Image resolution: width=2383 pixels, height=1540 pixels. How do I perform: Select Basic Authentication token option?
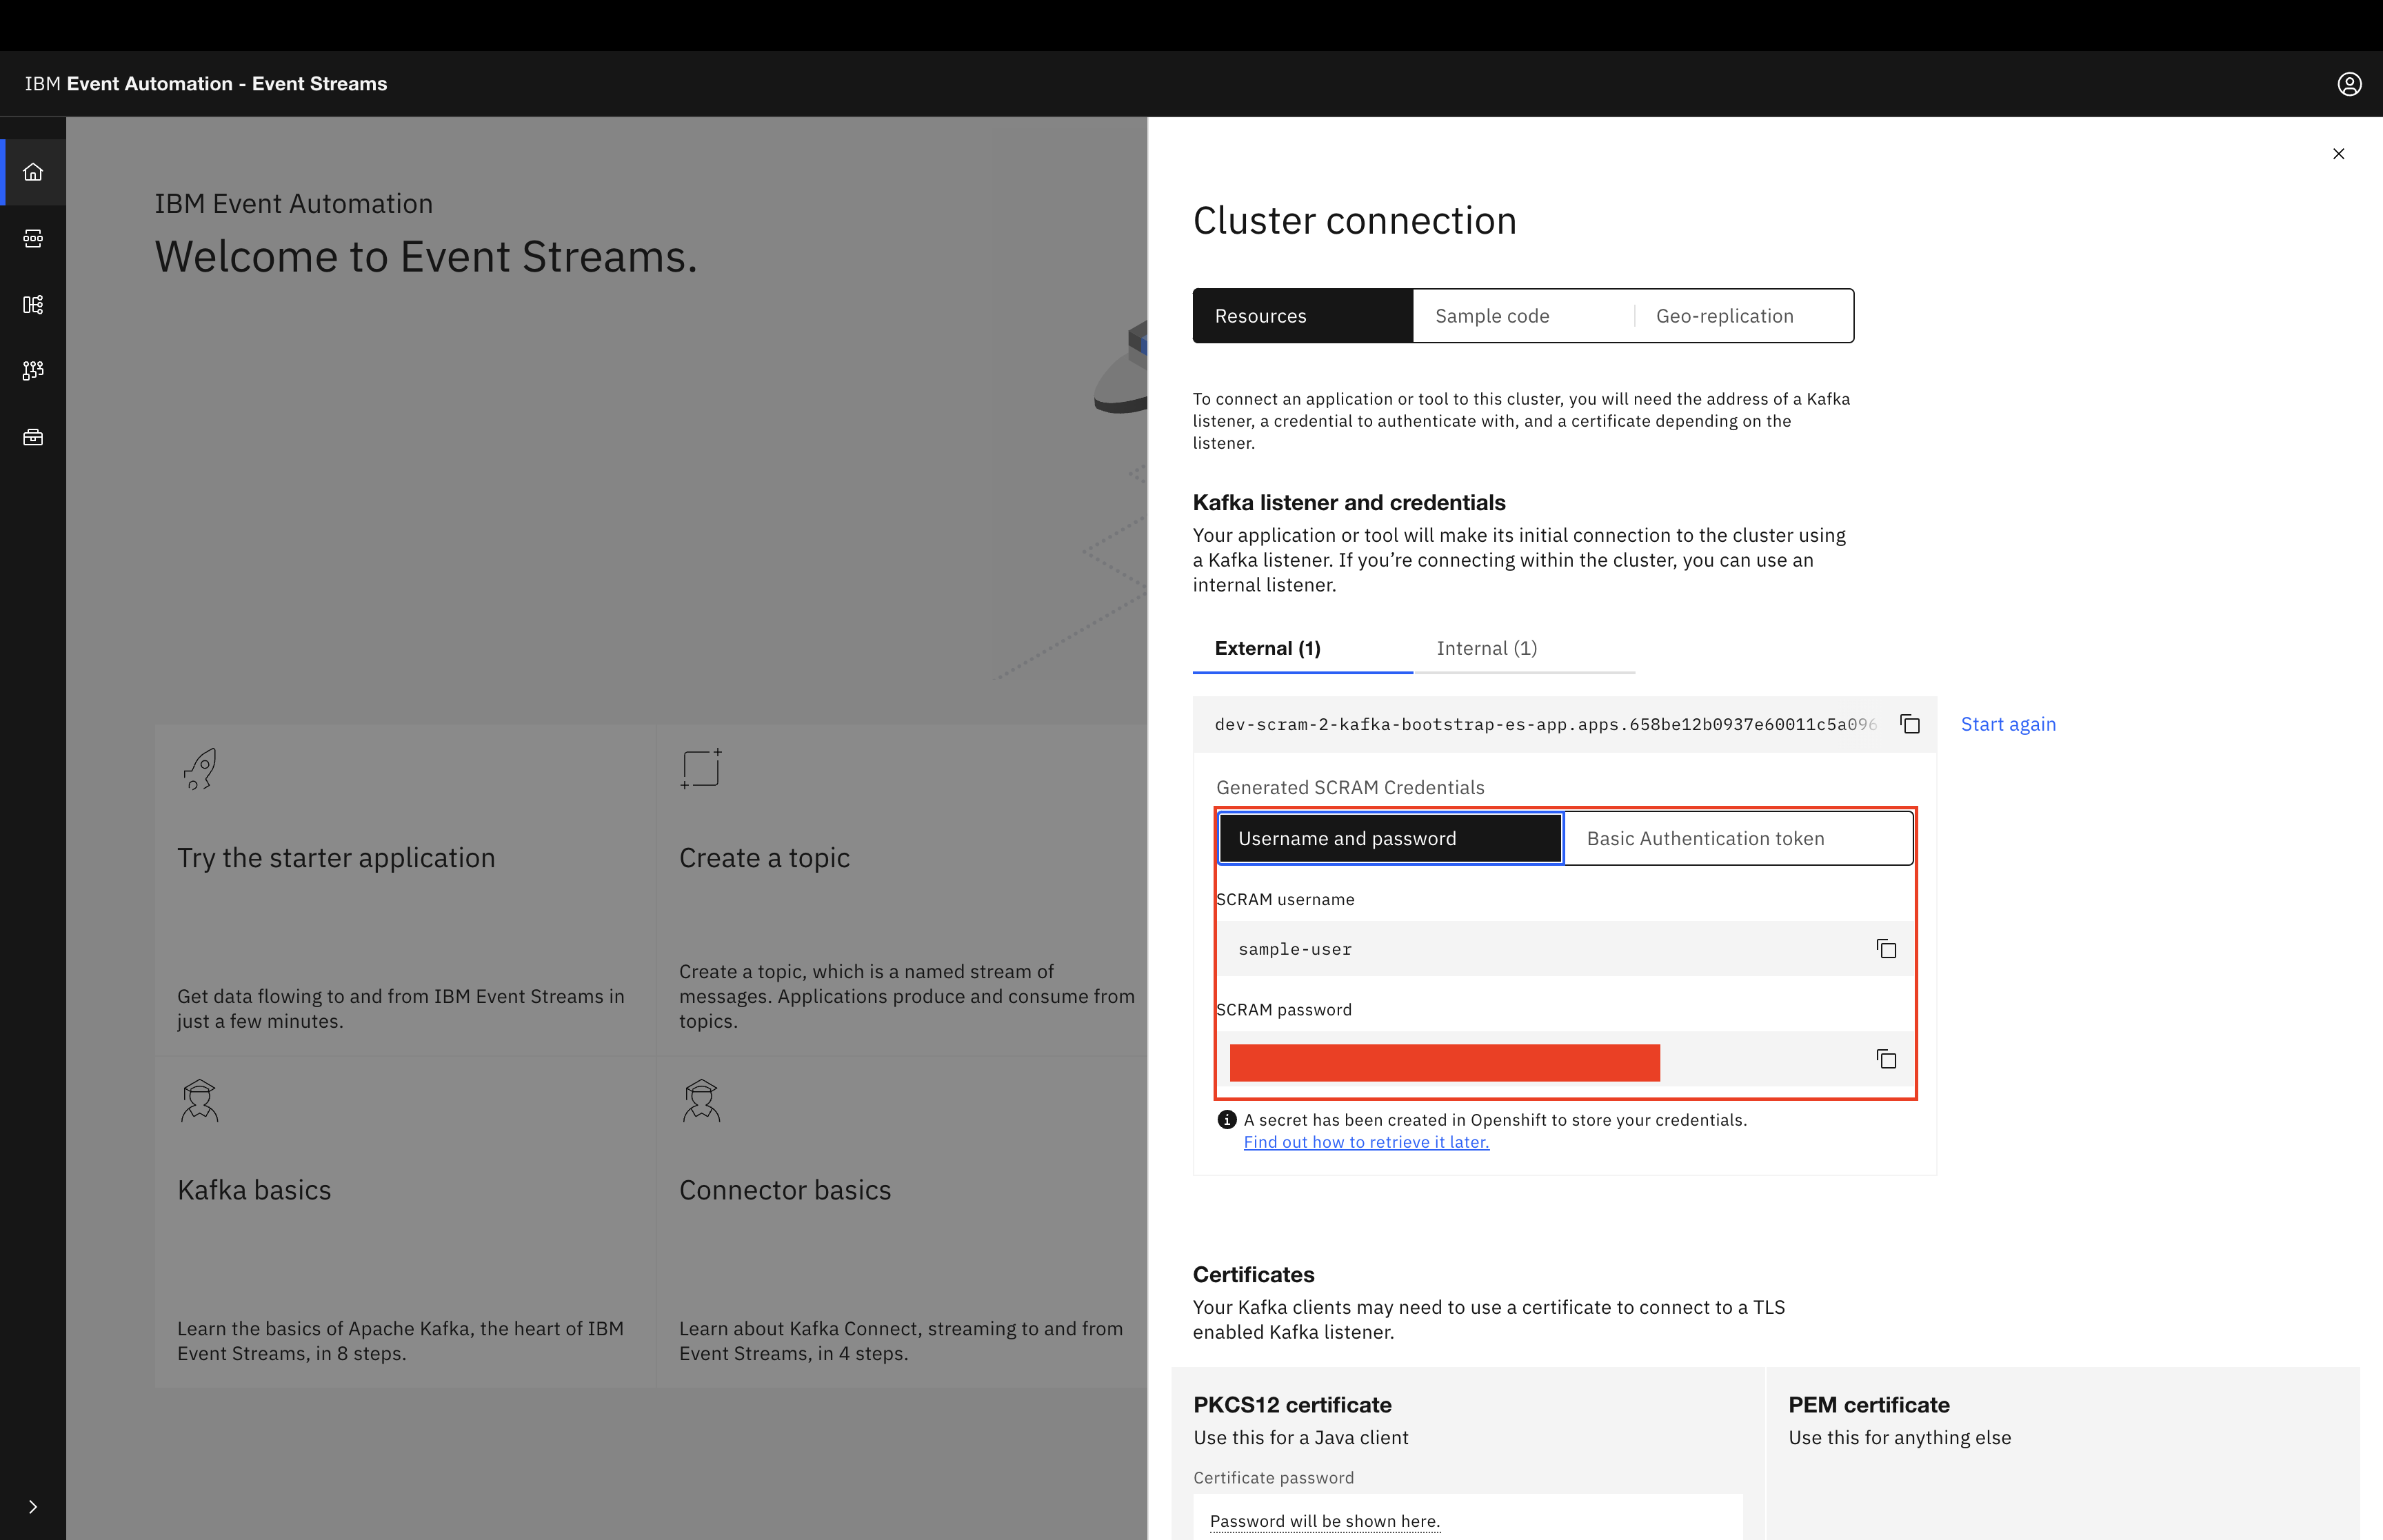1737,838
